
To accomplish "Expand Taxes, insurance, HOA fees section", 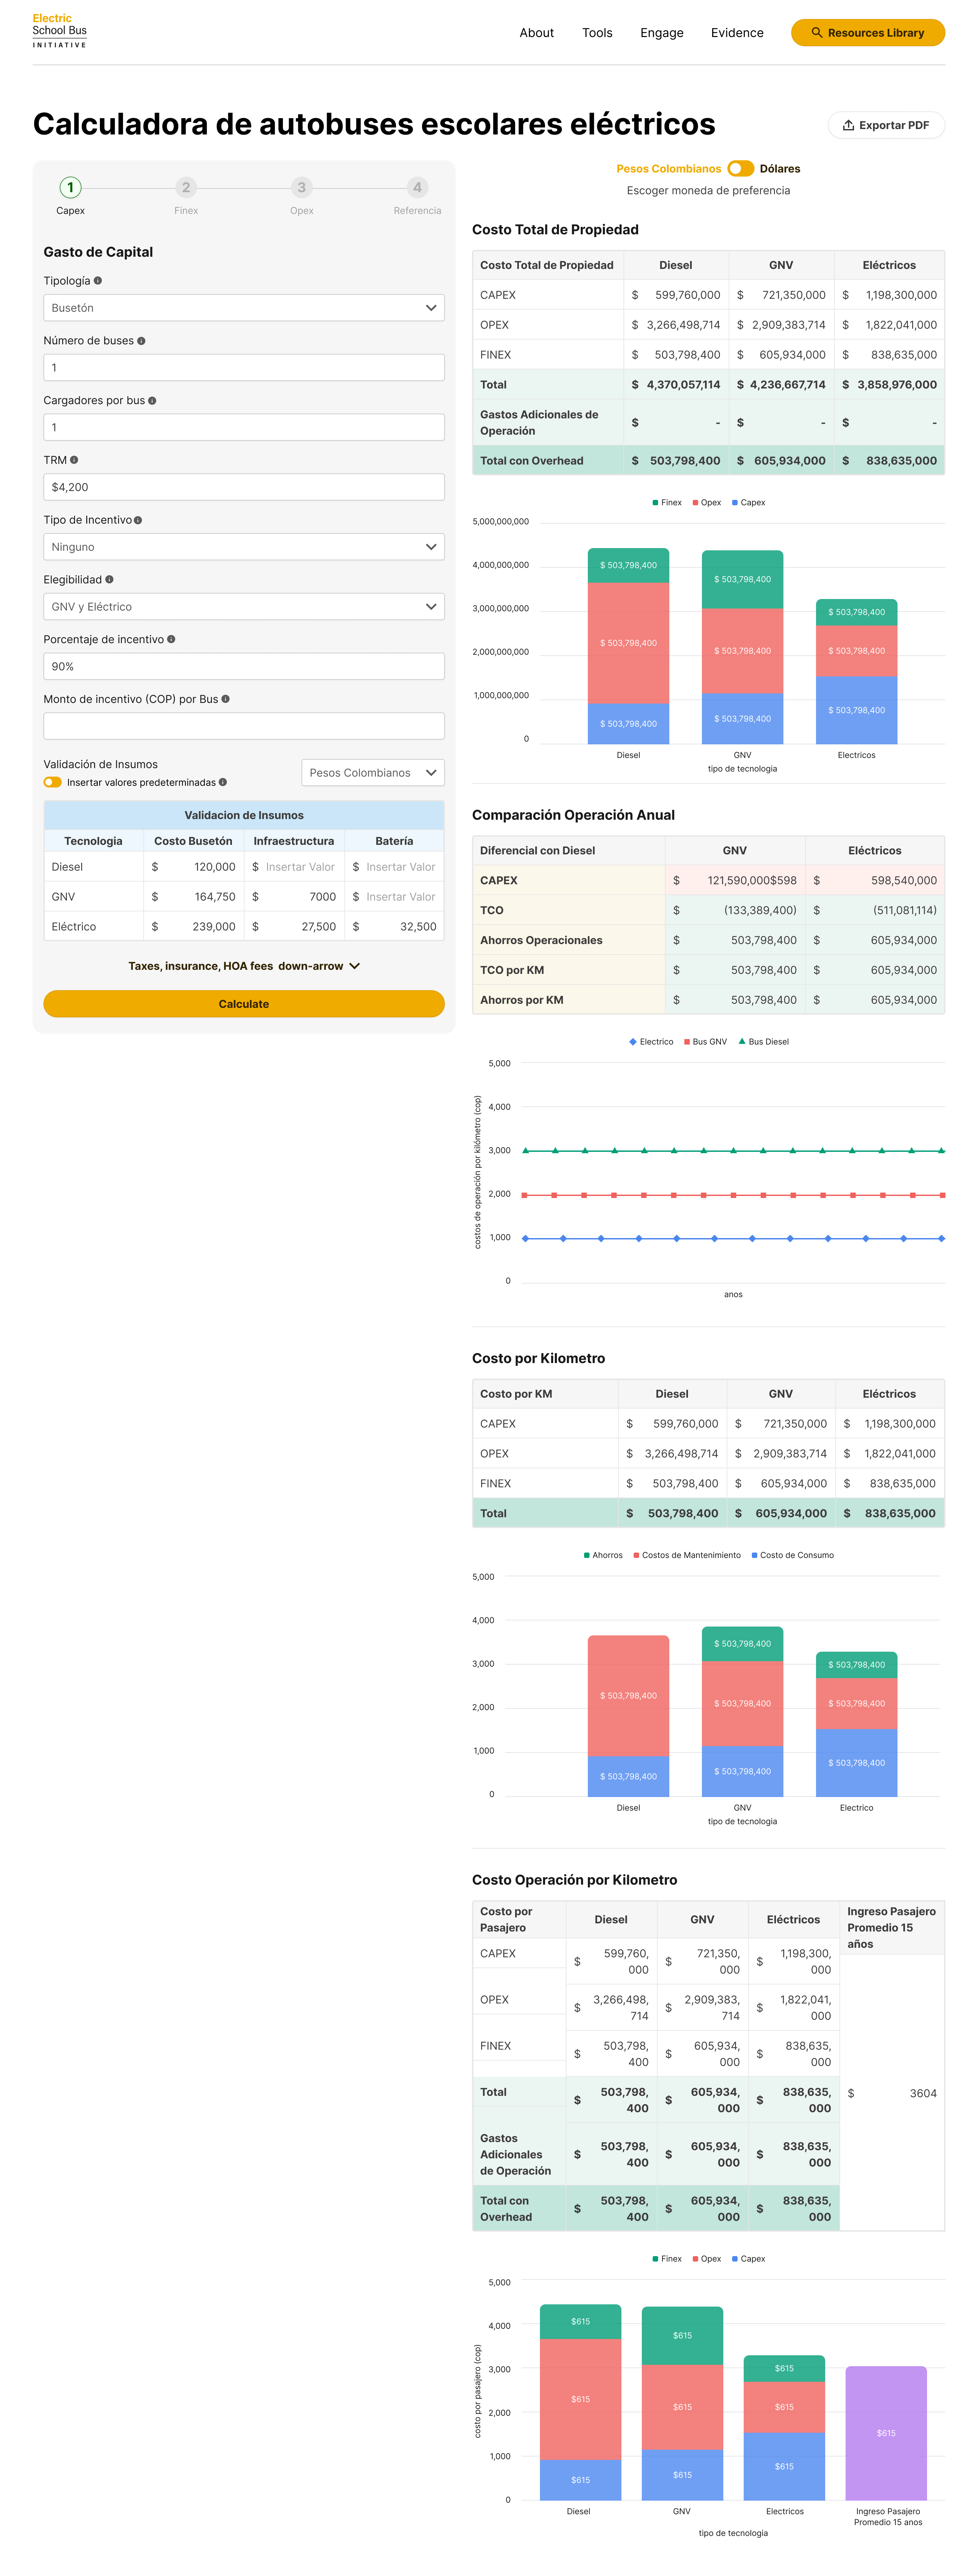I will [x=244, y=966].
